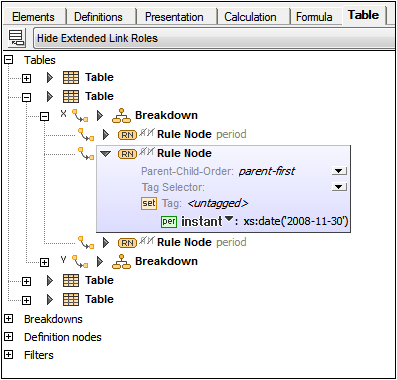Viewport: 397px width, 380px height.
Task: Show details of the Y Breakdown via triangle
Action: coord(99,262)
